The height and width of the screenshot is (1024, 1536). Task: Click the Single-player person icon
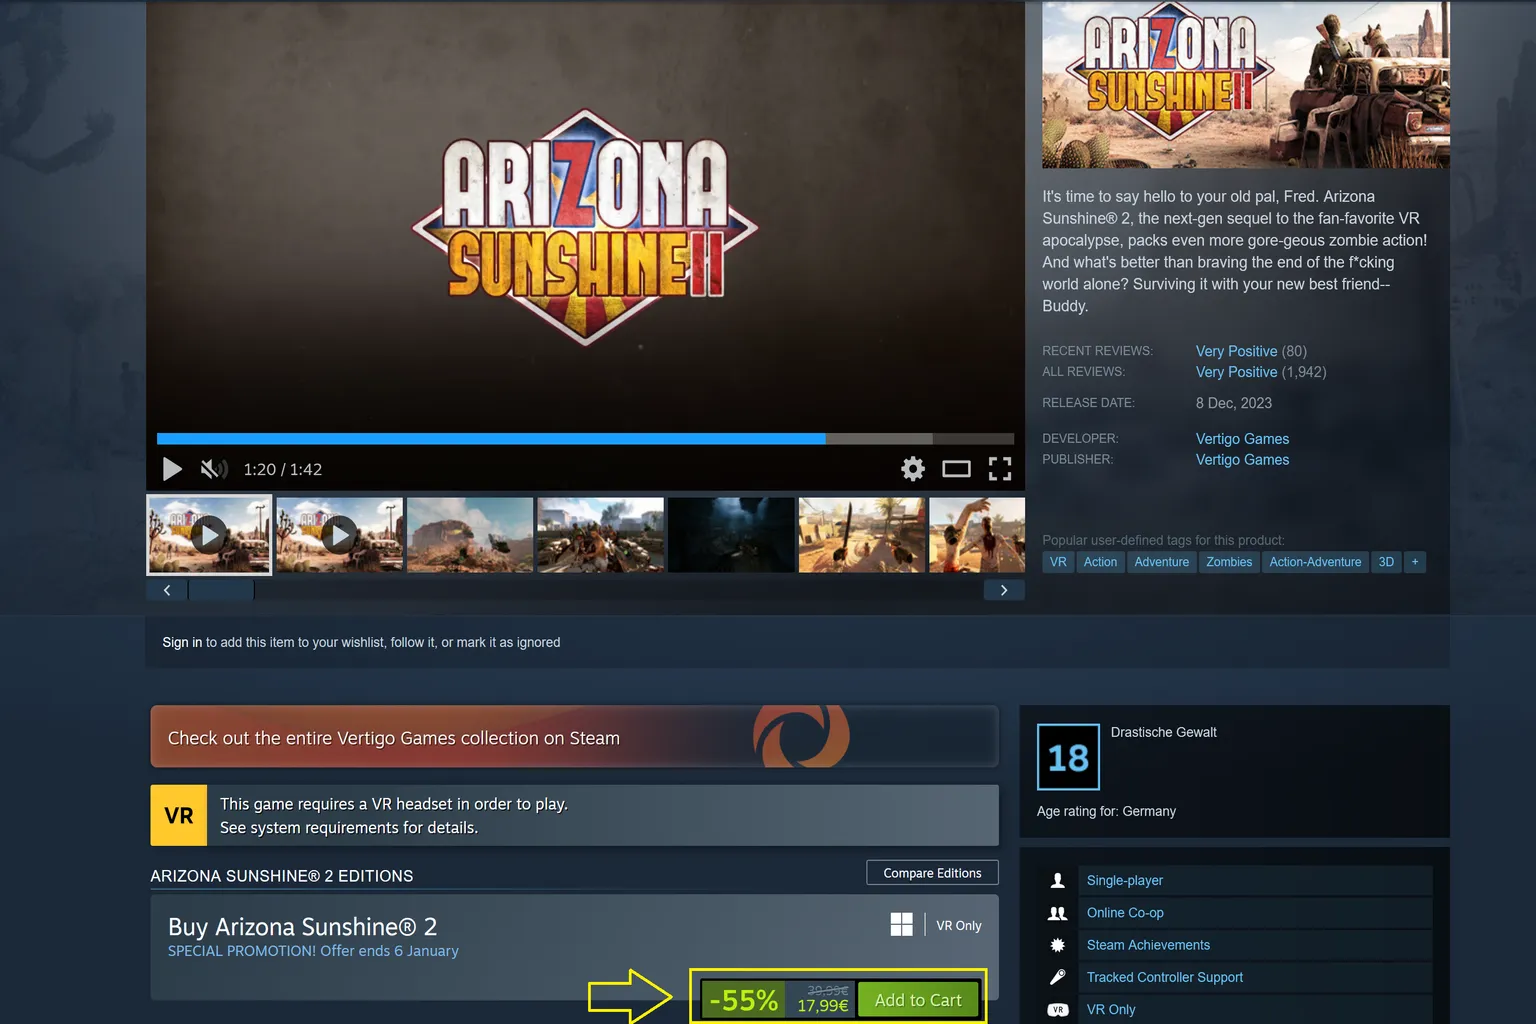point(1057,881)
